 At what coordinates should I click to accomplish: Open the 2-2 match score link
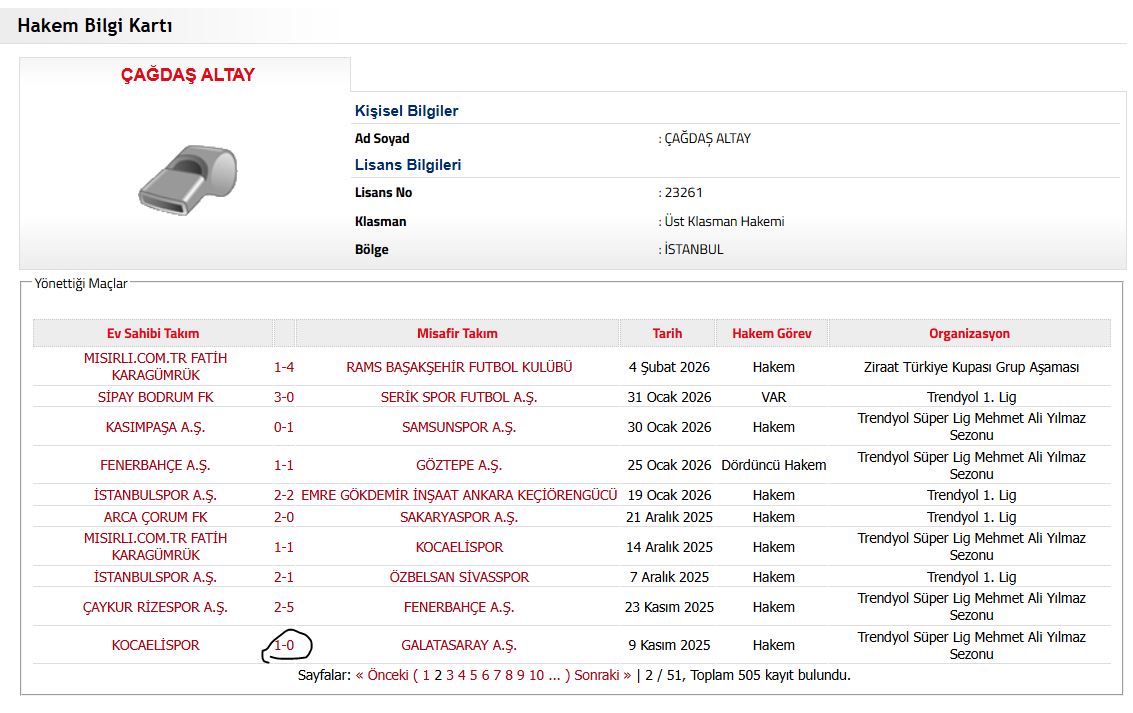pos(284,495)
